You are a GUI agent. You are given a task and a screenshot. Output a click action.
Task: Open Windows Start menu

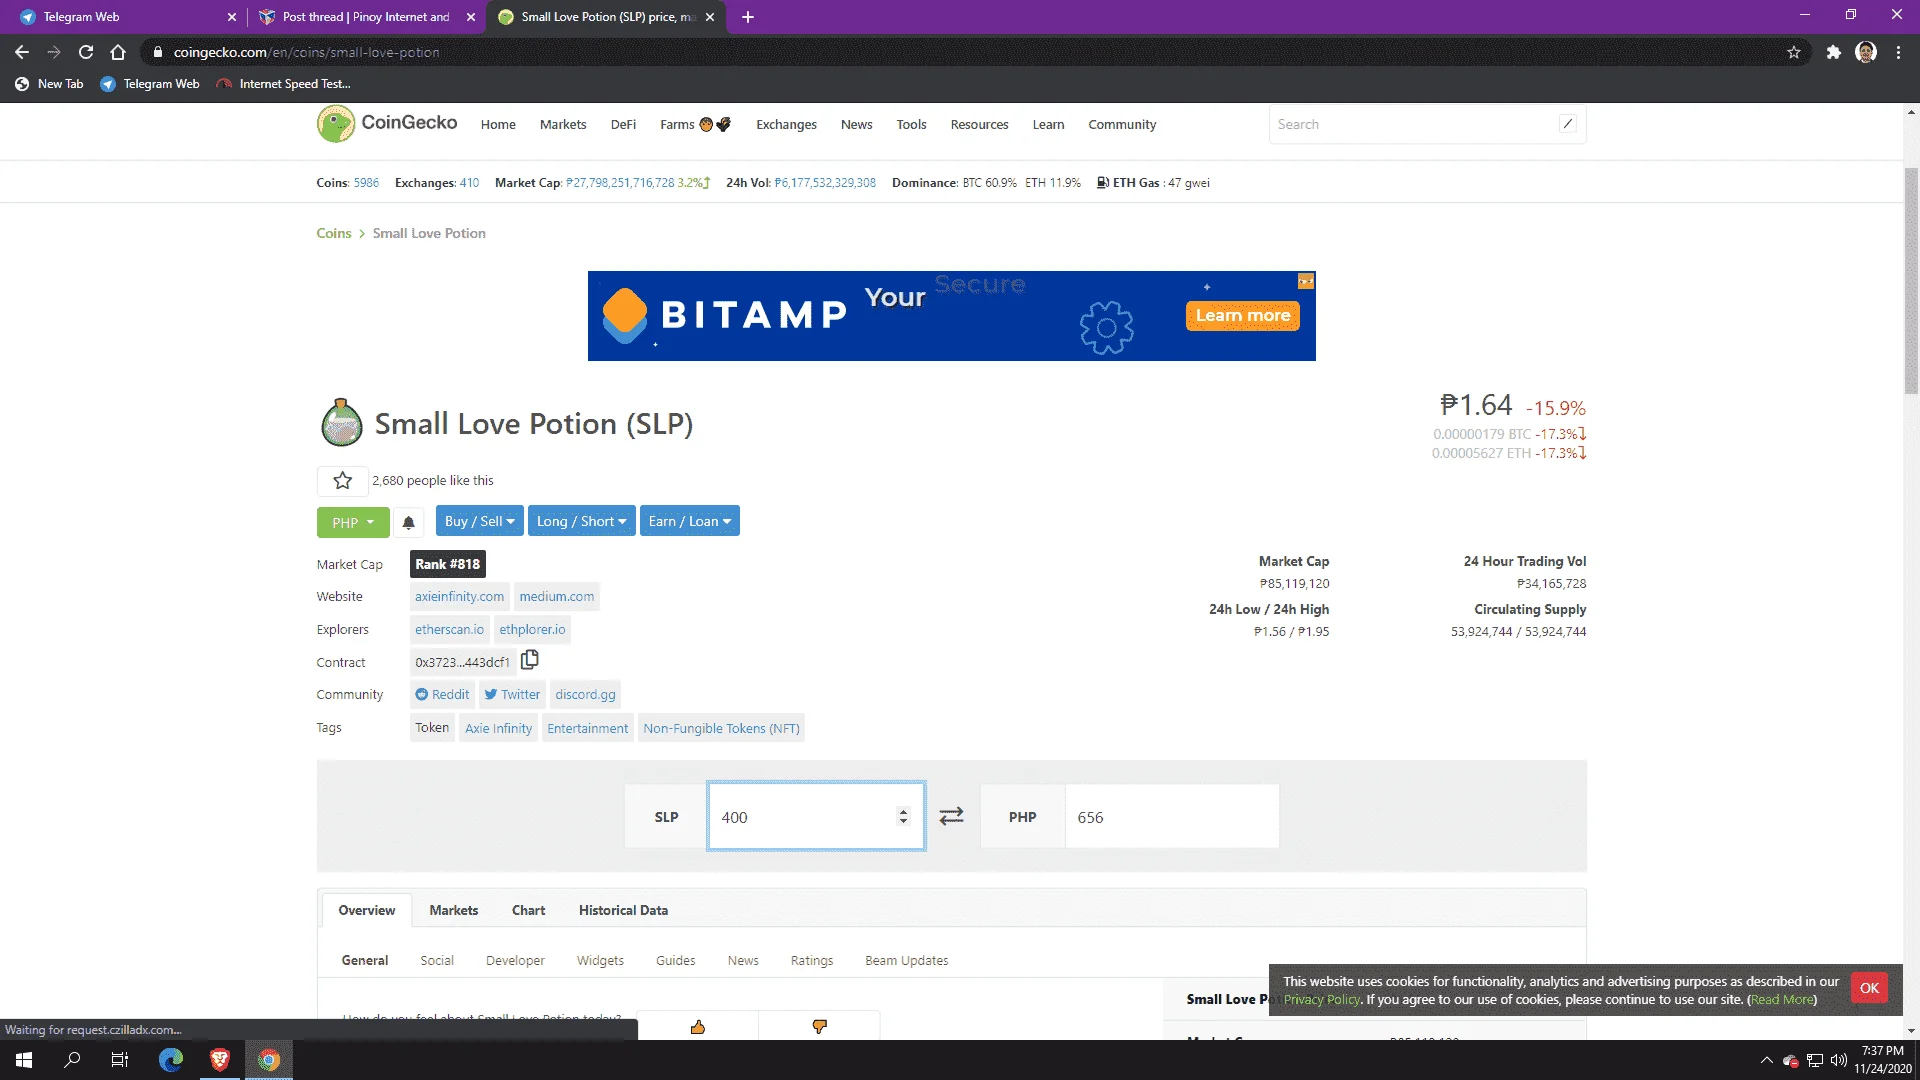pos(24,1060)
